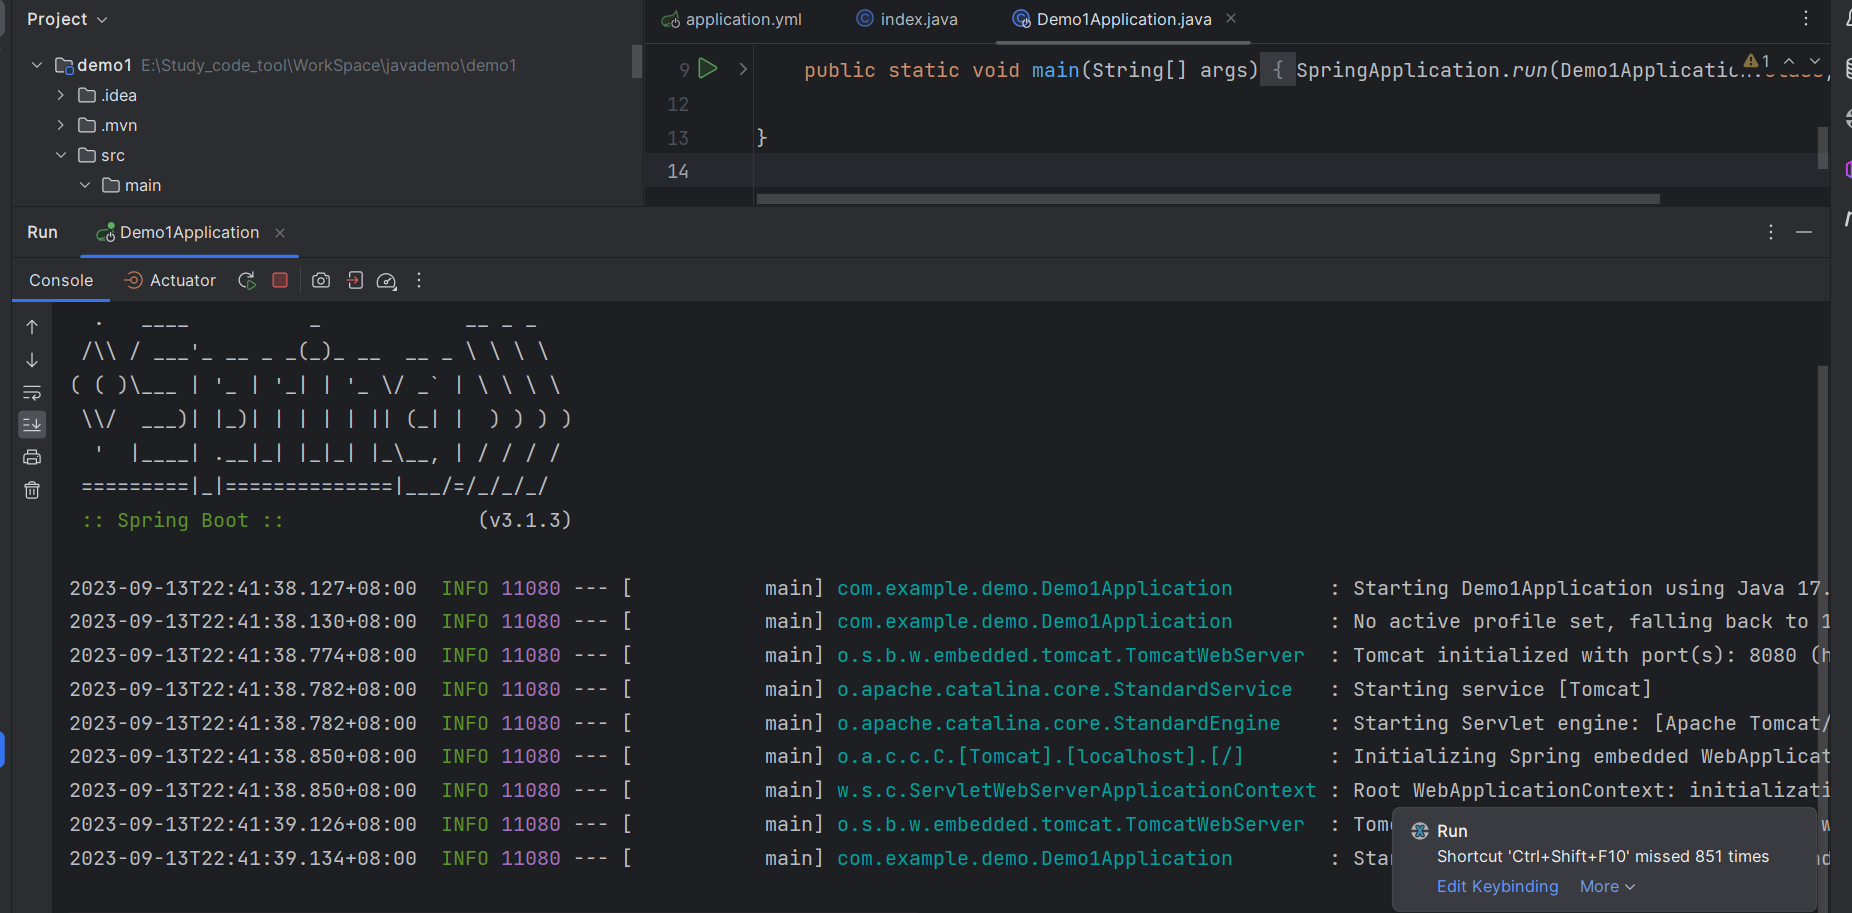Collapse the src folder
The width and height of the screenshot is (1852, 913).
61,155
